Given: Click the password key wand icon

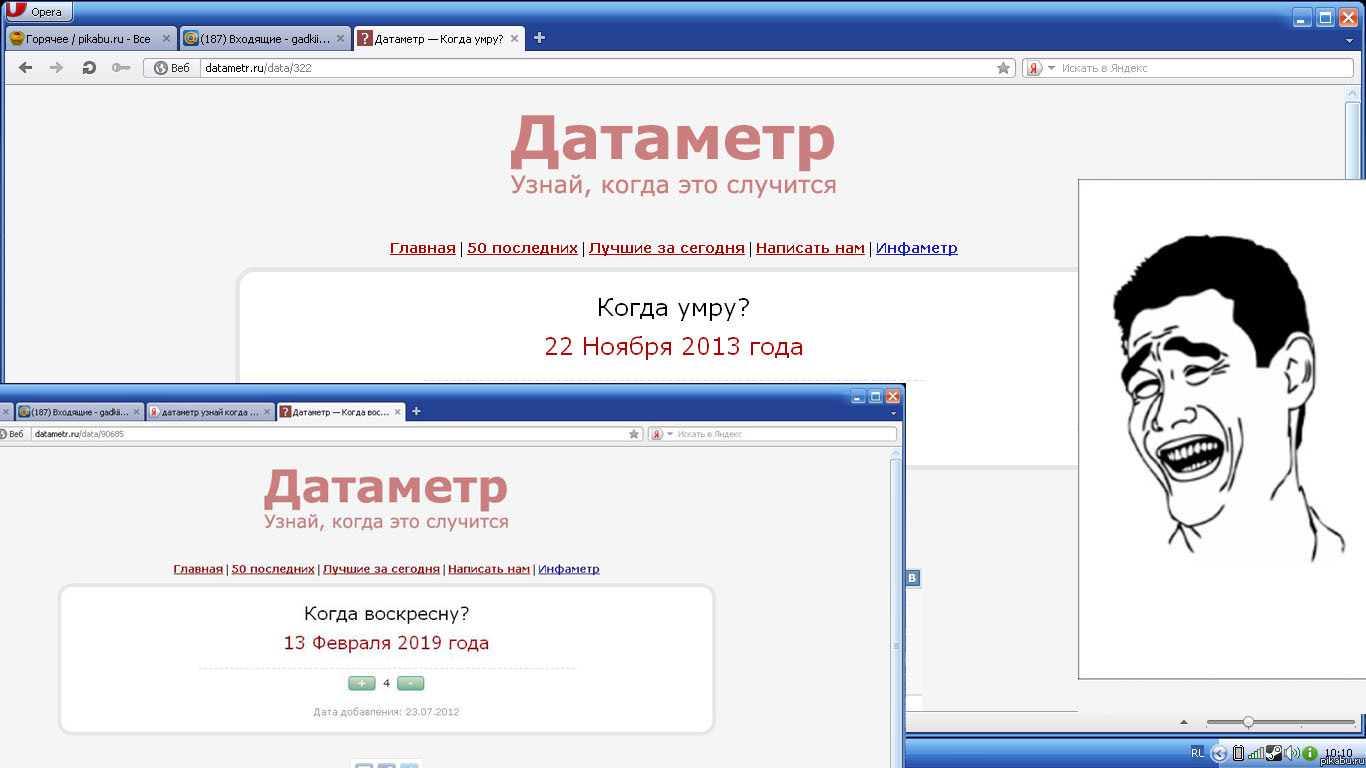Looking at the screenshot, I should (x=121, y=68).
